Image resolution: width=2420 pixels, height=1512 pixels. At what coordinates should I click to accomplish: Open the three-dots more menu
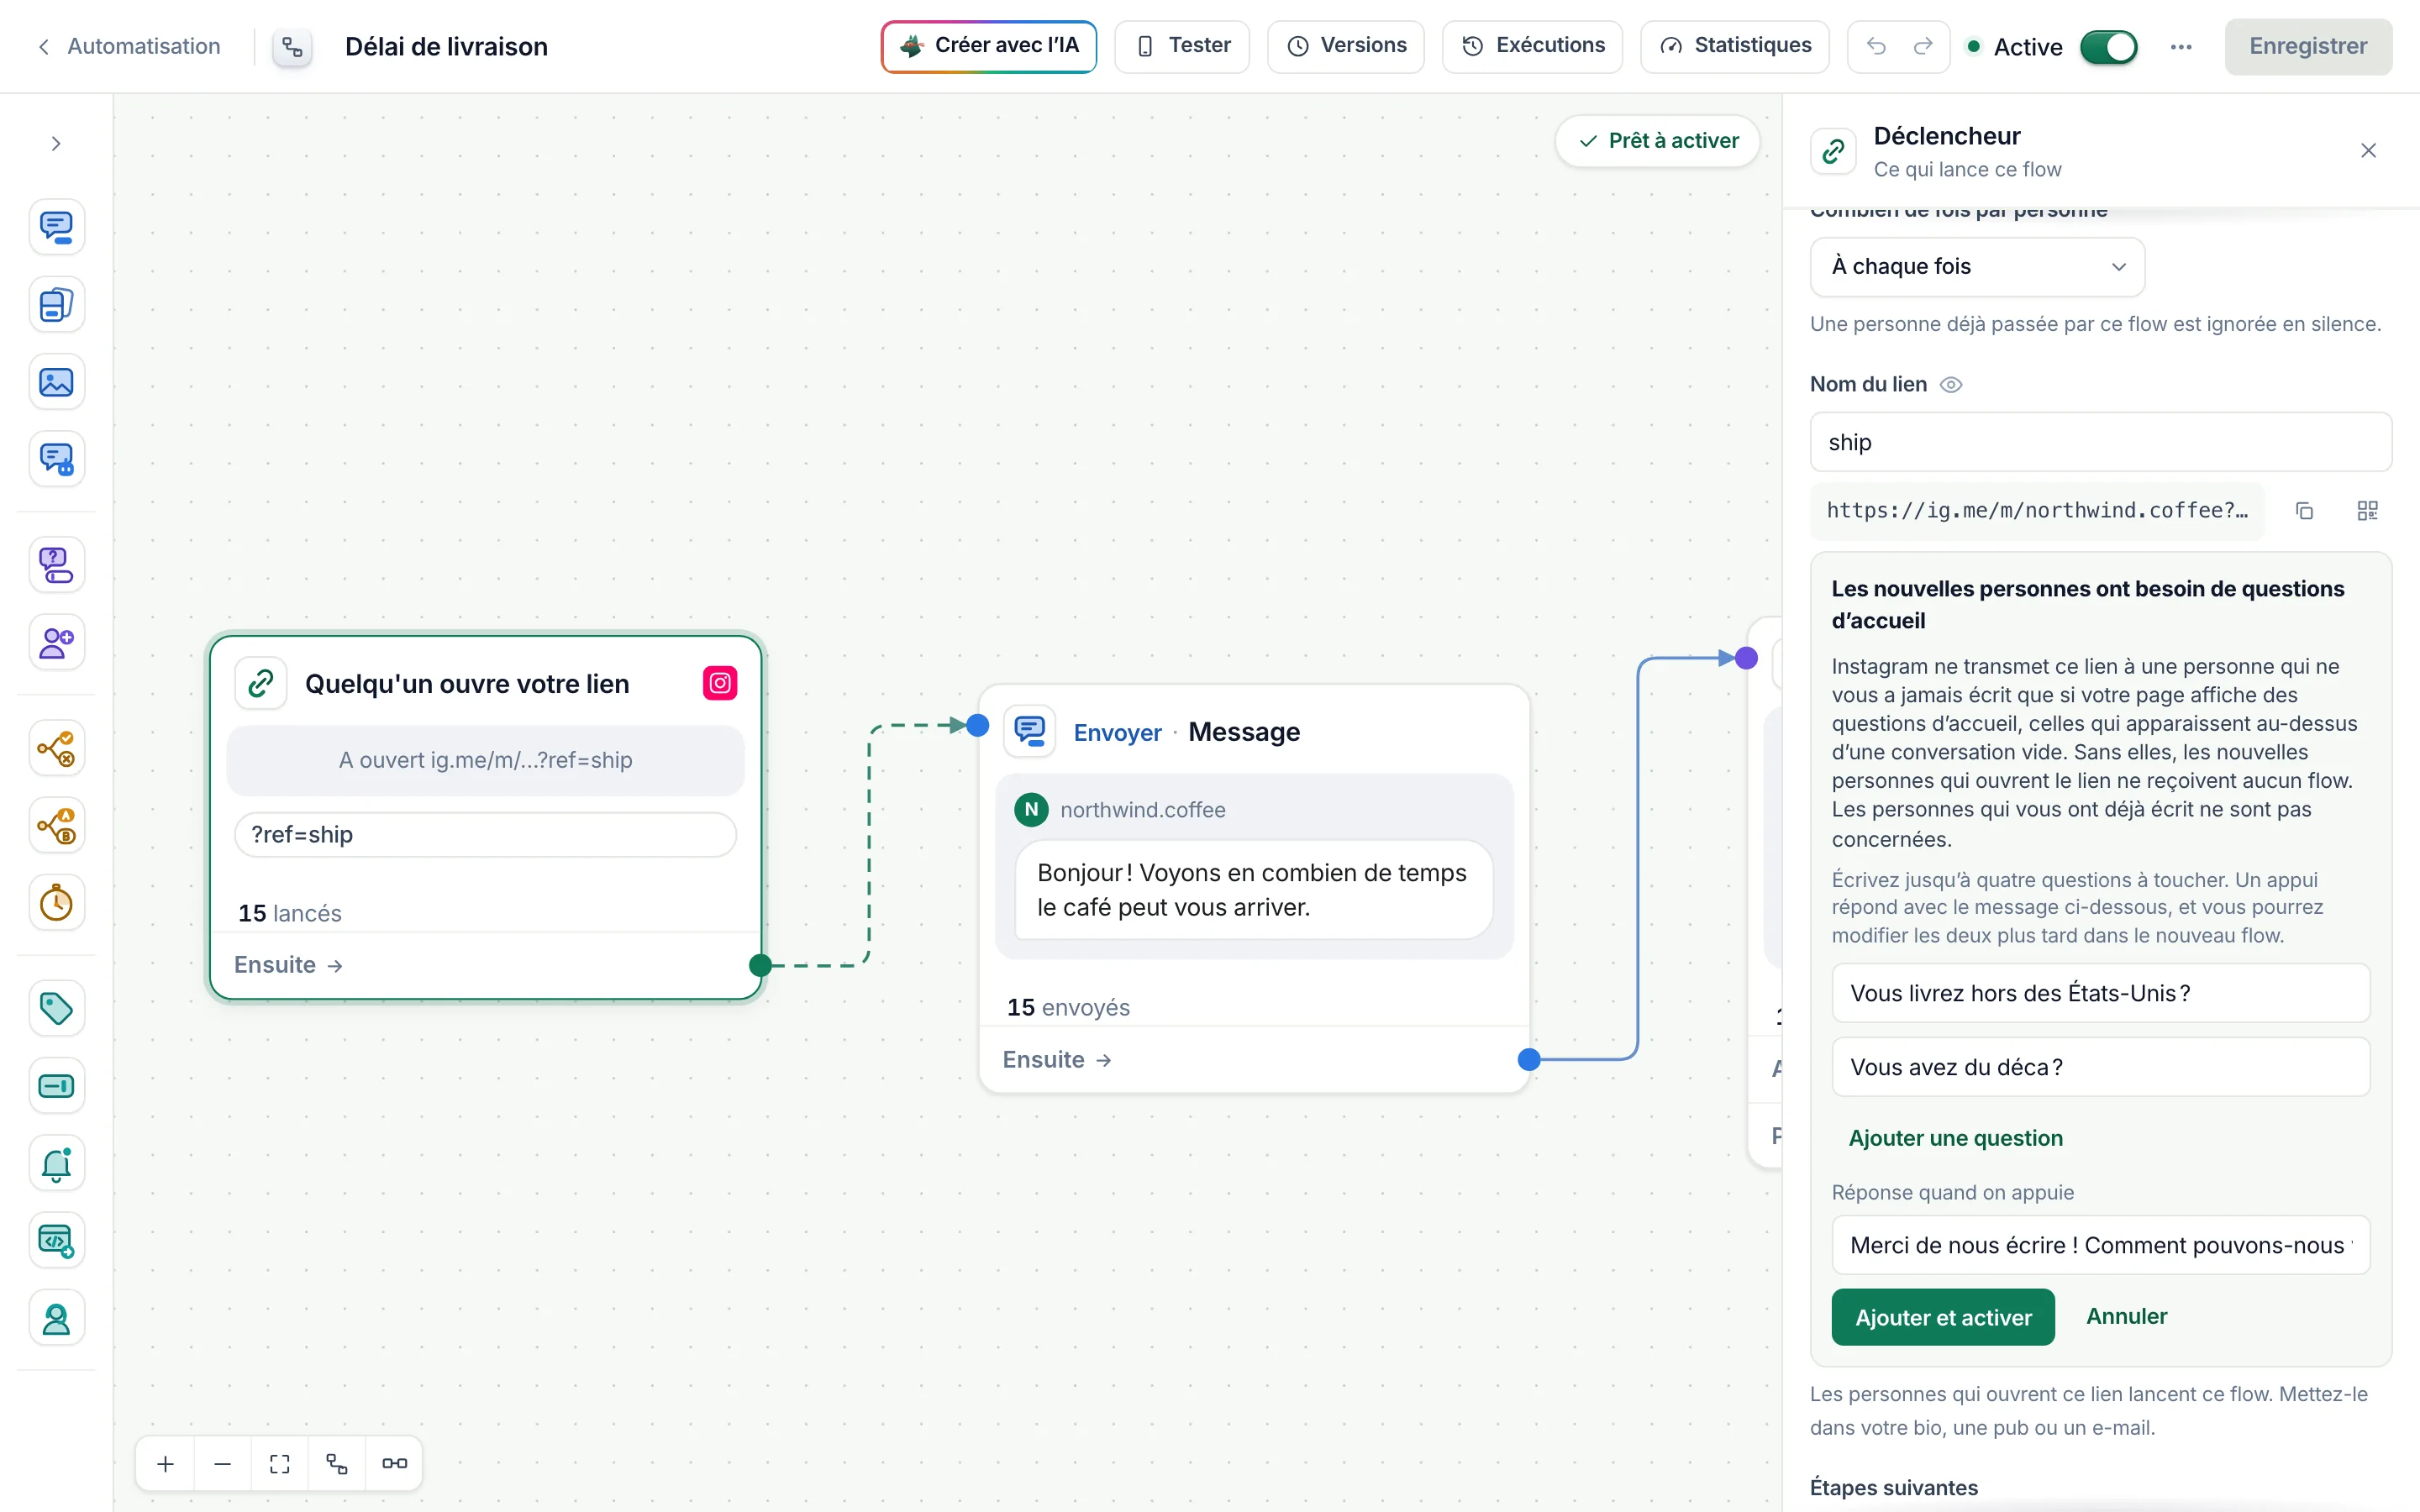(x=2181, y=47)
